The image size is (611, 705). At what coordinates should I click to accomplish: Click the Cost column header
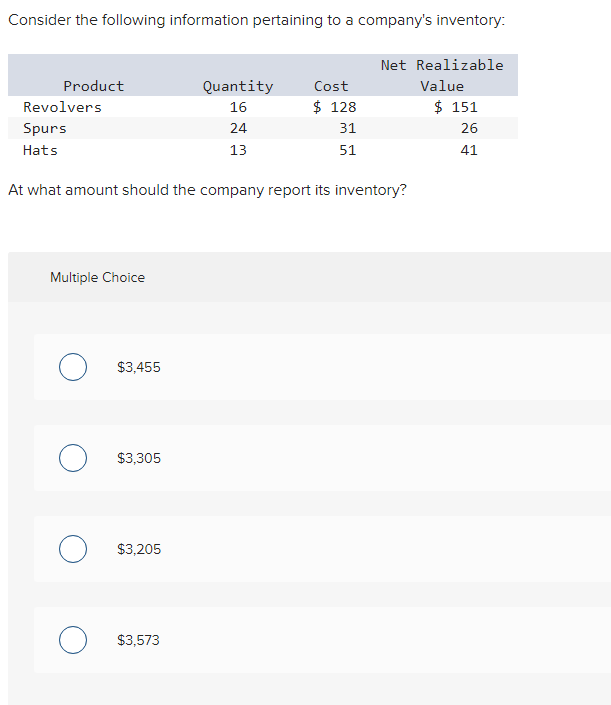(331, 86)
